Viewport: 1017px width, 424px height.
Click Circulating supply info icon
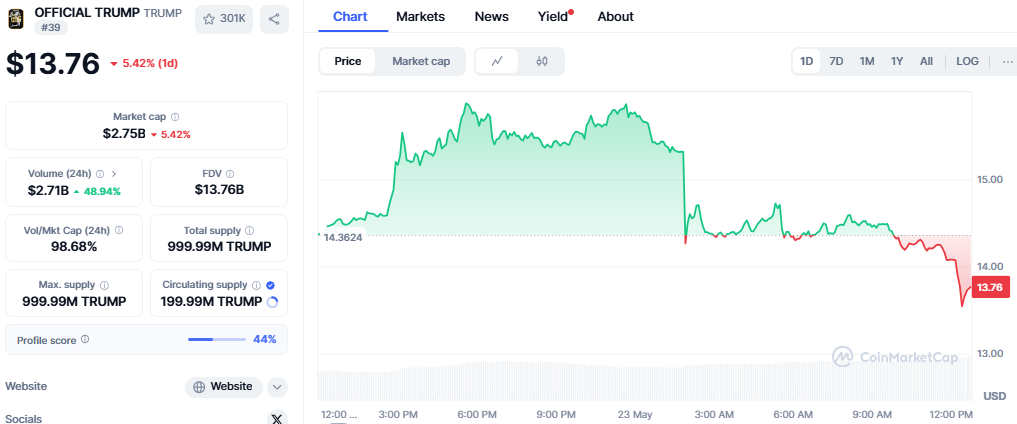click(x=256, y=285)
